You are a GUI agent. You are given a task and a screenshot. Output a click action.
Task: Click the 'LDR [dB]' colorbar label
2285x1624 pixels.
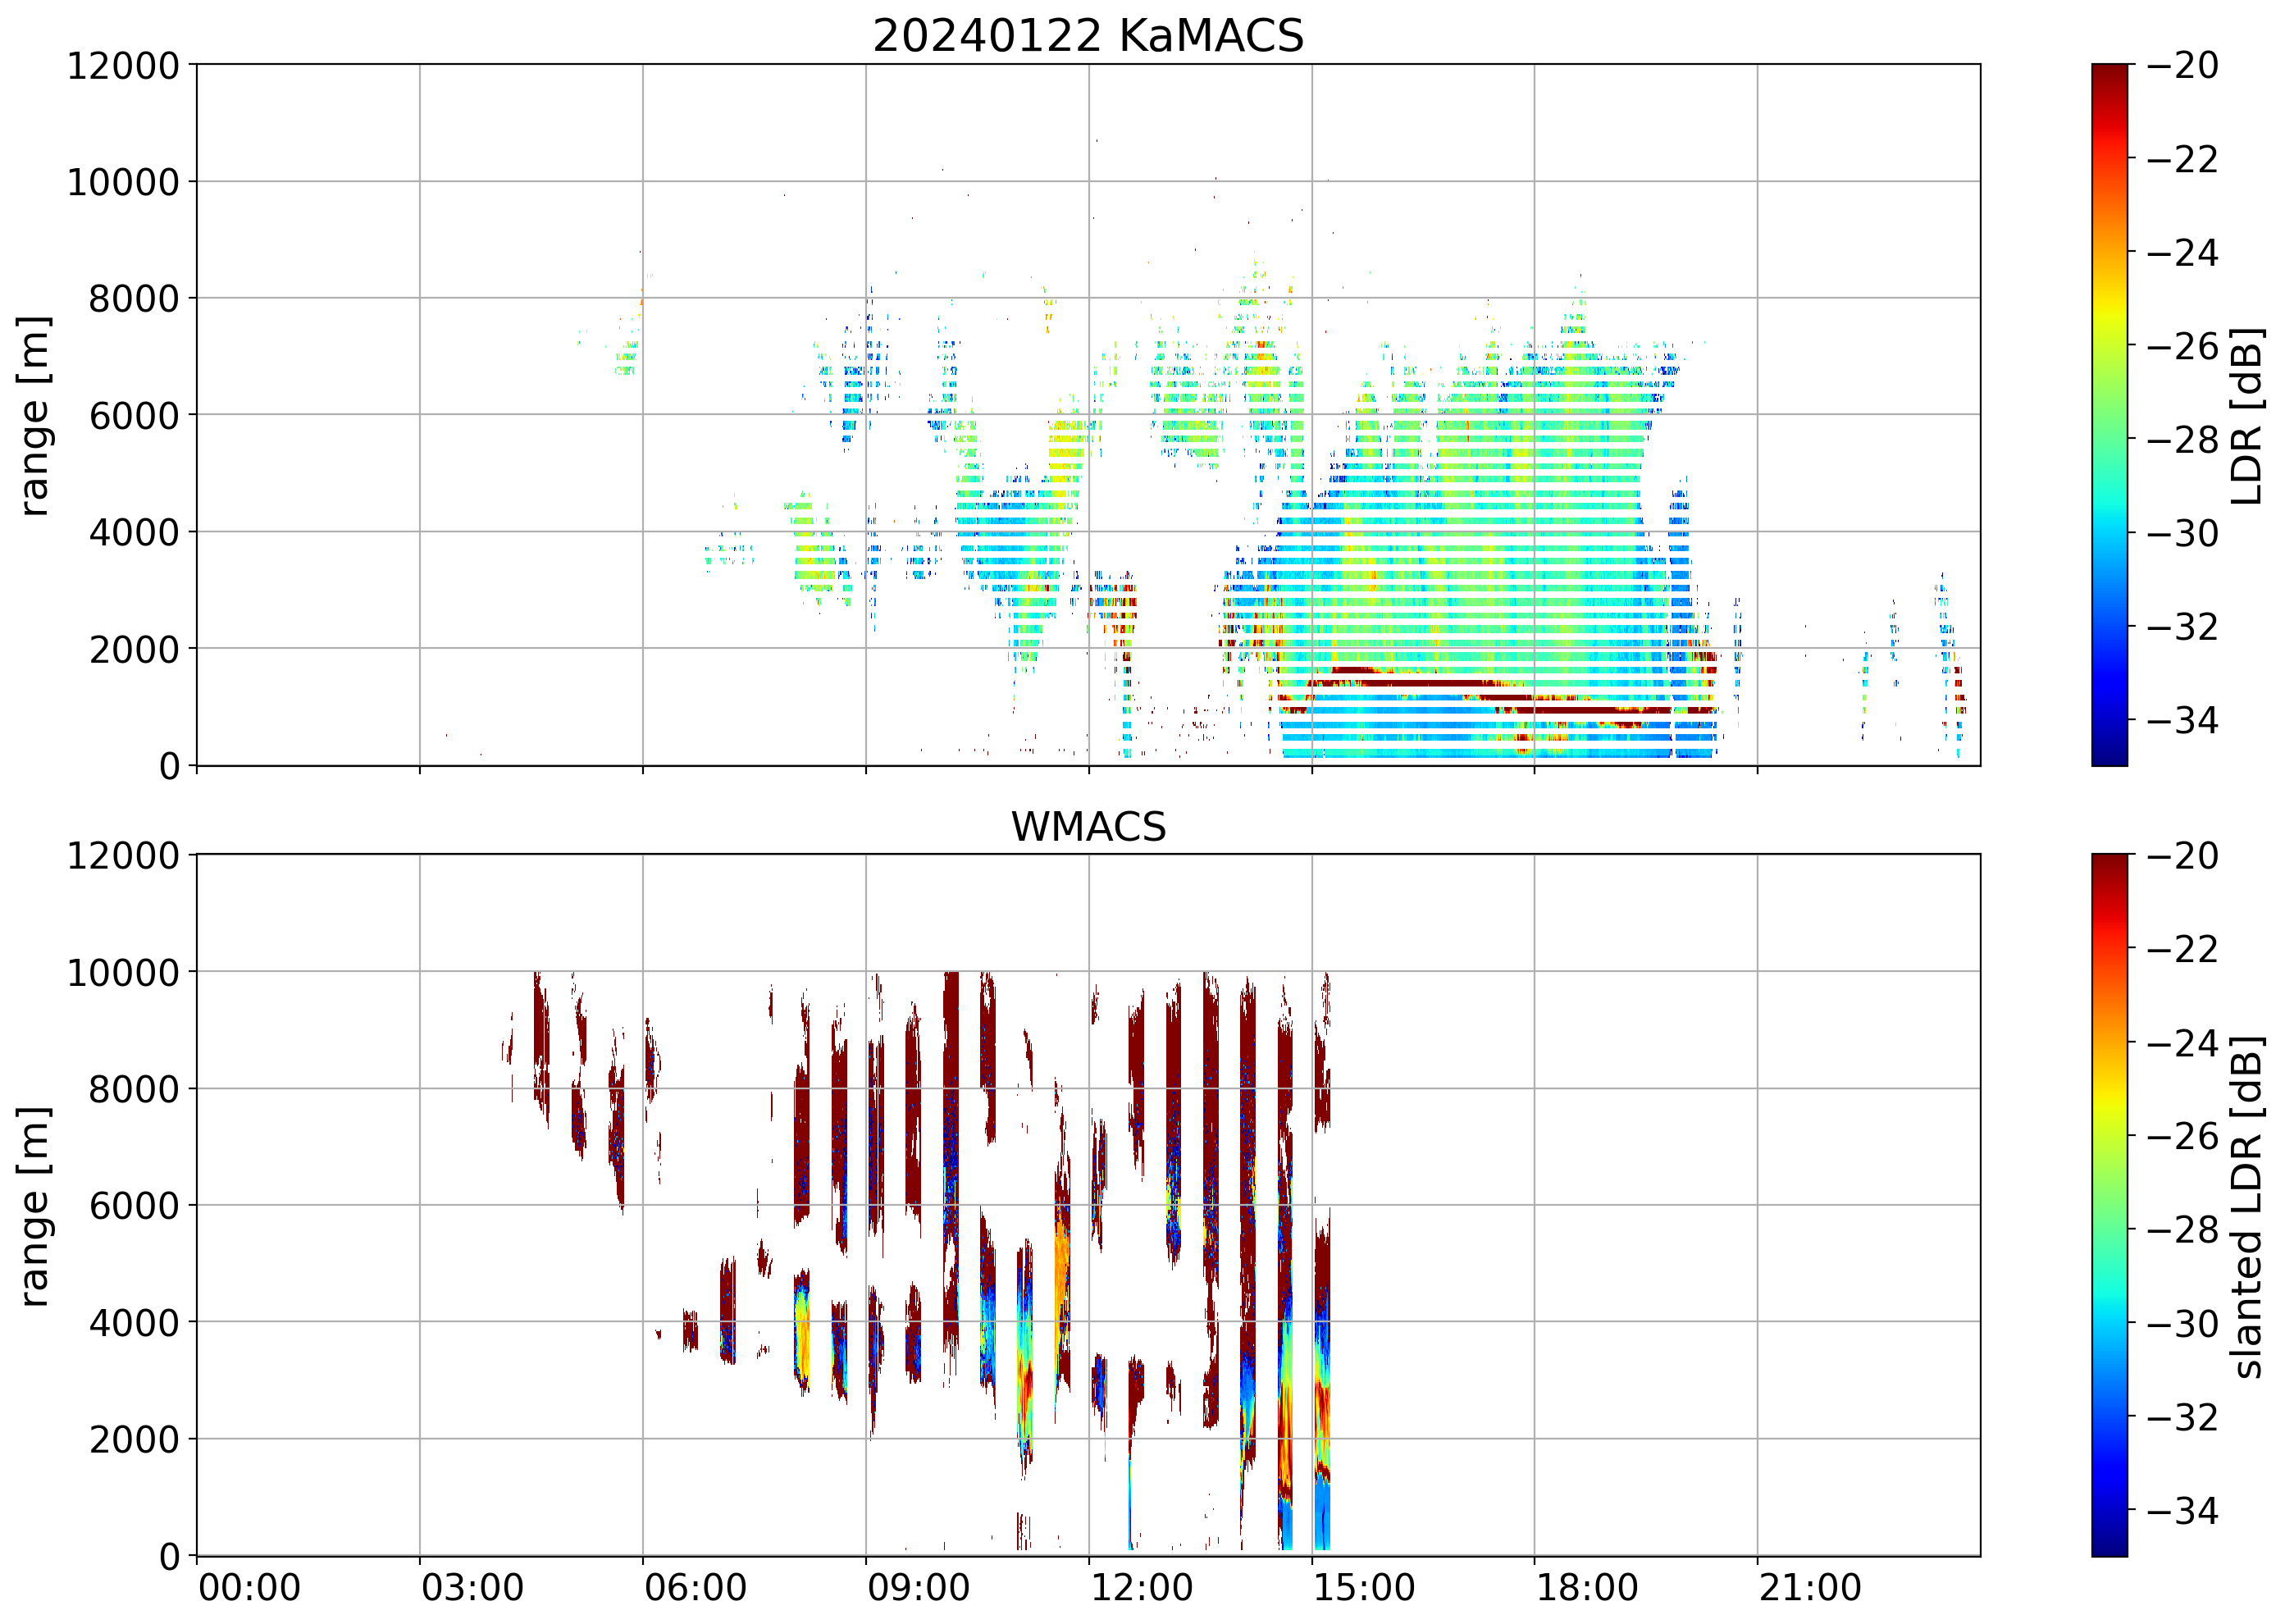2246,415
